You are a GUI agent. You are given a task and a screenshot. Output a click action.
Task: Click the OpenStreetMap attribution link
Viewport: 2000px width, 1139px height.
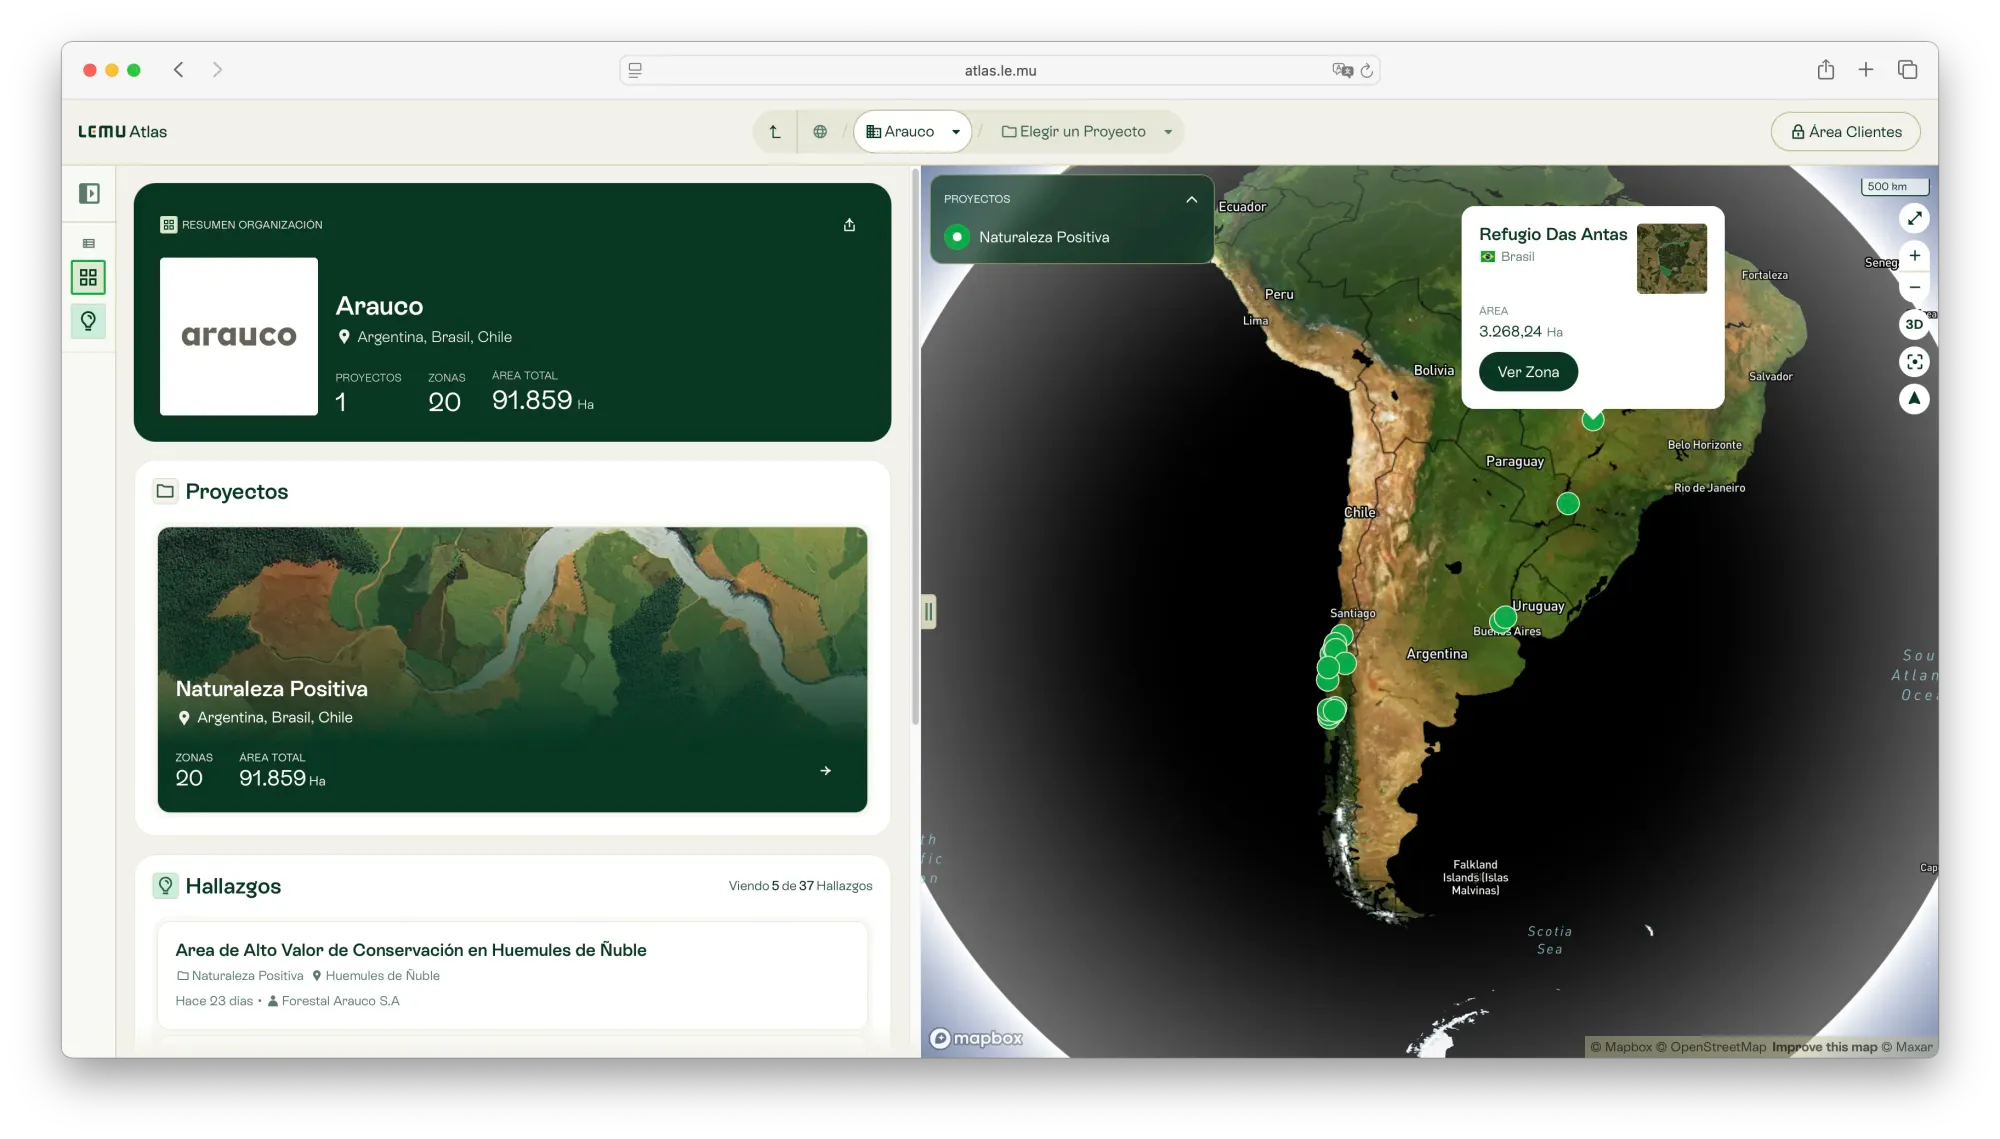1711,1047
